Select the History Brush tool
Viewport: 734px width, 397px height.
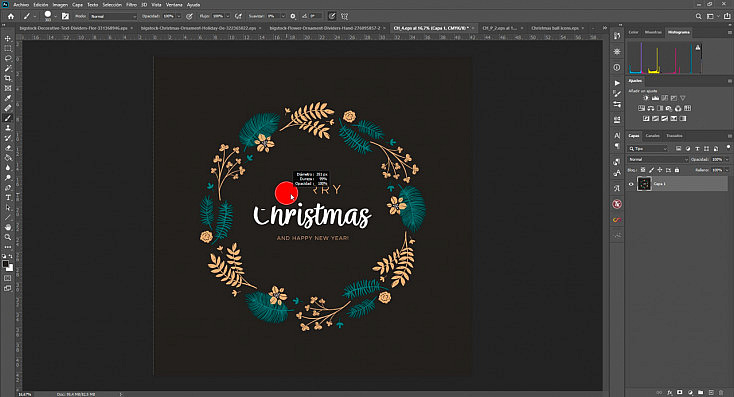point(8,138)
